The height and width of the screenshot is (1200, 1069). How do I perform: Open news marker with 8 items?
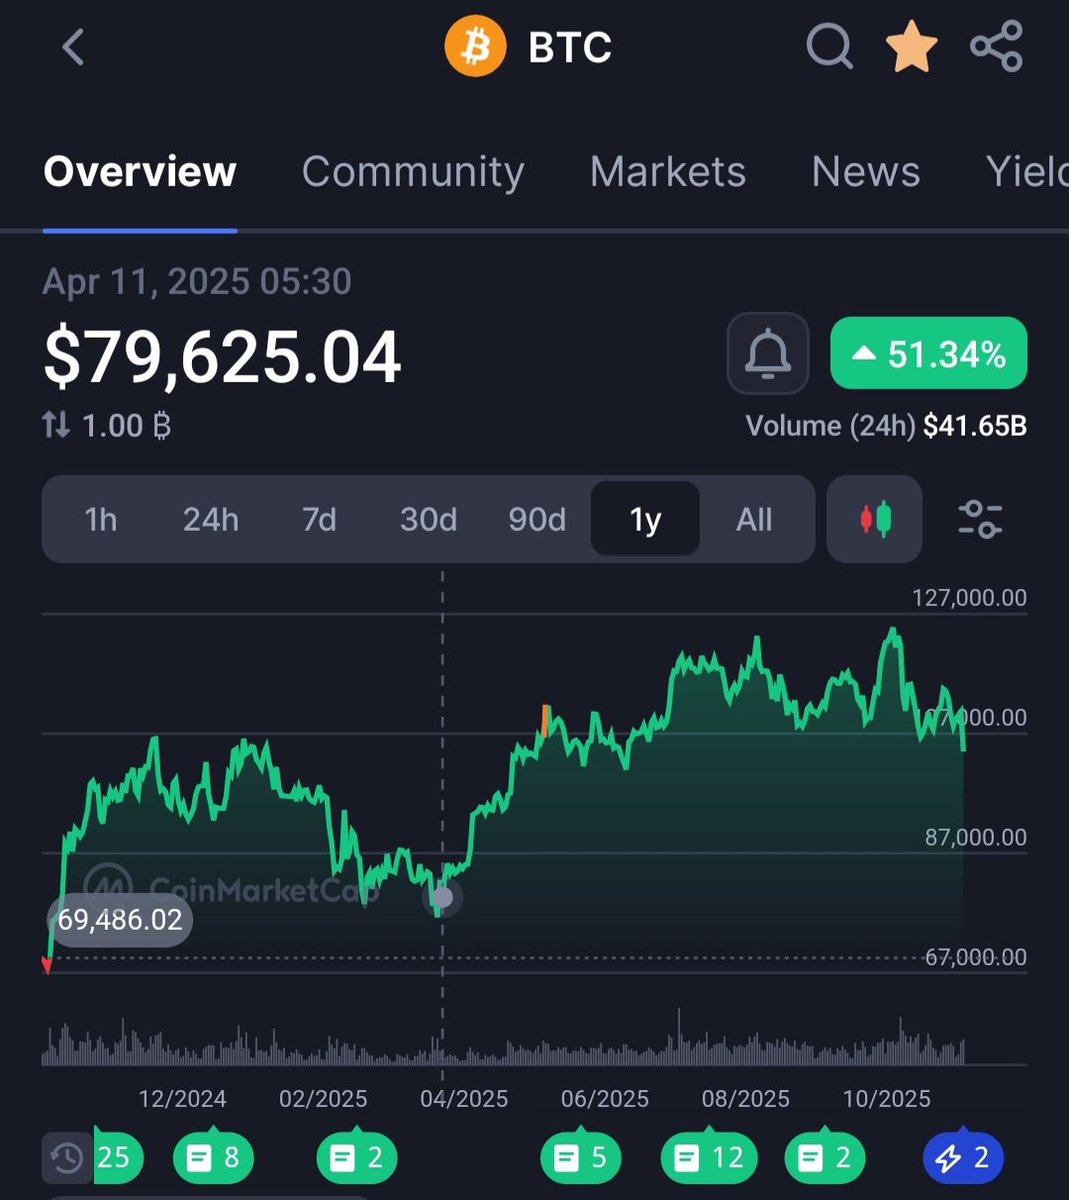(213, 1158)
